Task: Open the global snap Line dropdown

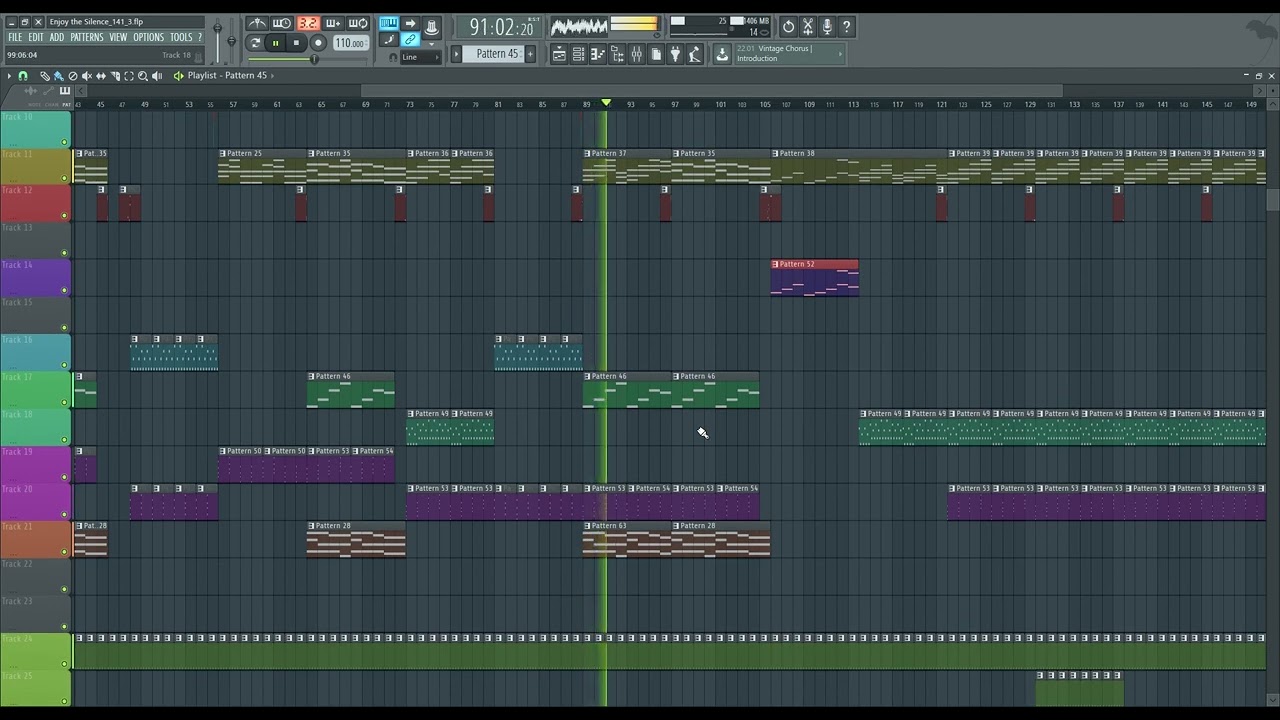Action: pos(422,57)
